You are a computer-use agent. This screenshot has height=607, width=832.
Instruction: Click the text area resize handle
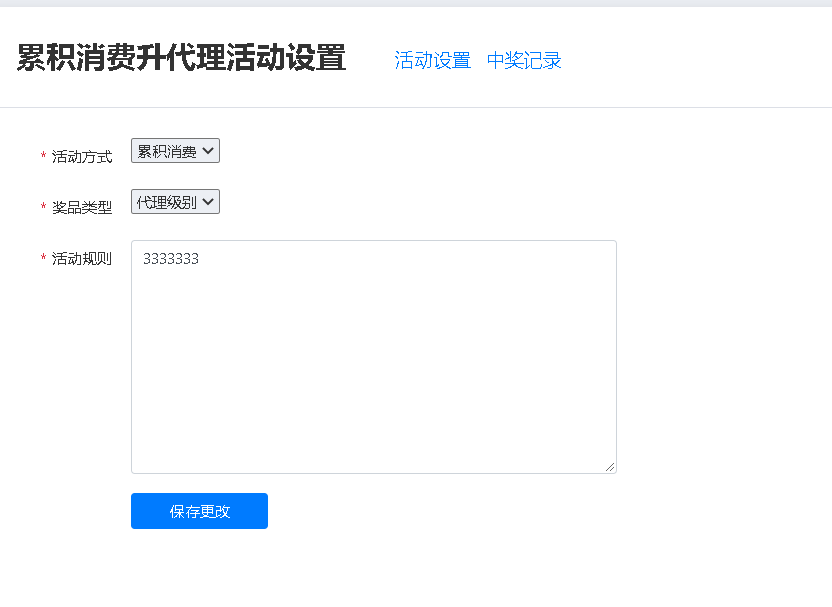[610, 467]
